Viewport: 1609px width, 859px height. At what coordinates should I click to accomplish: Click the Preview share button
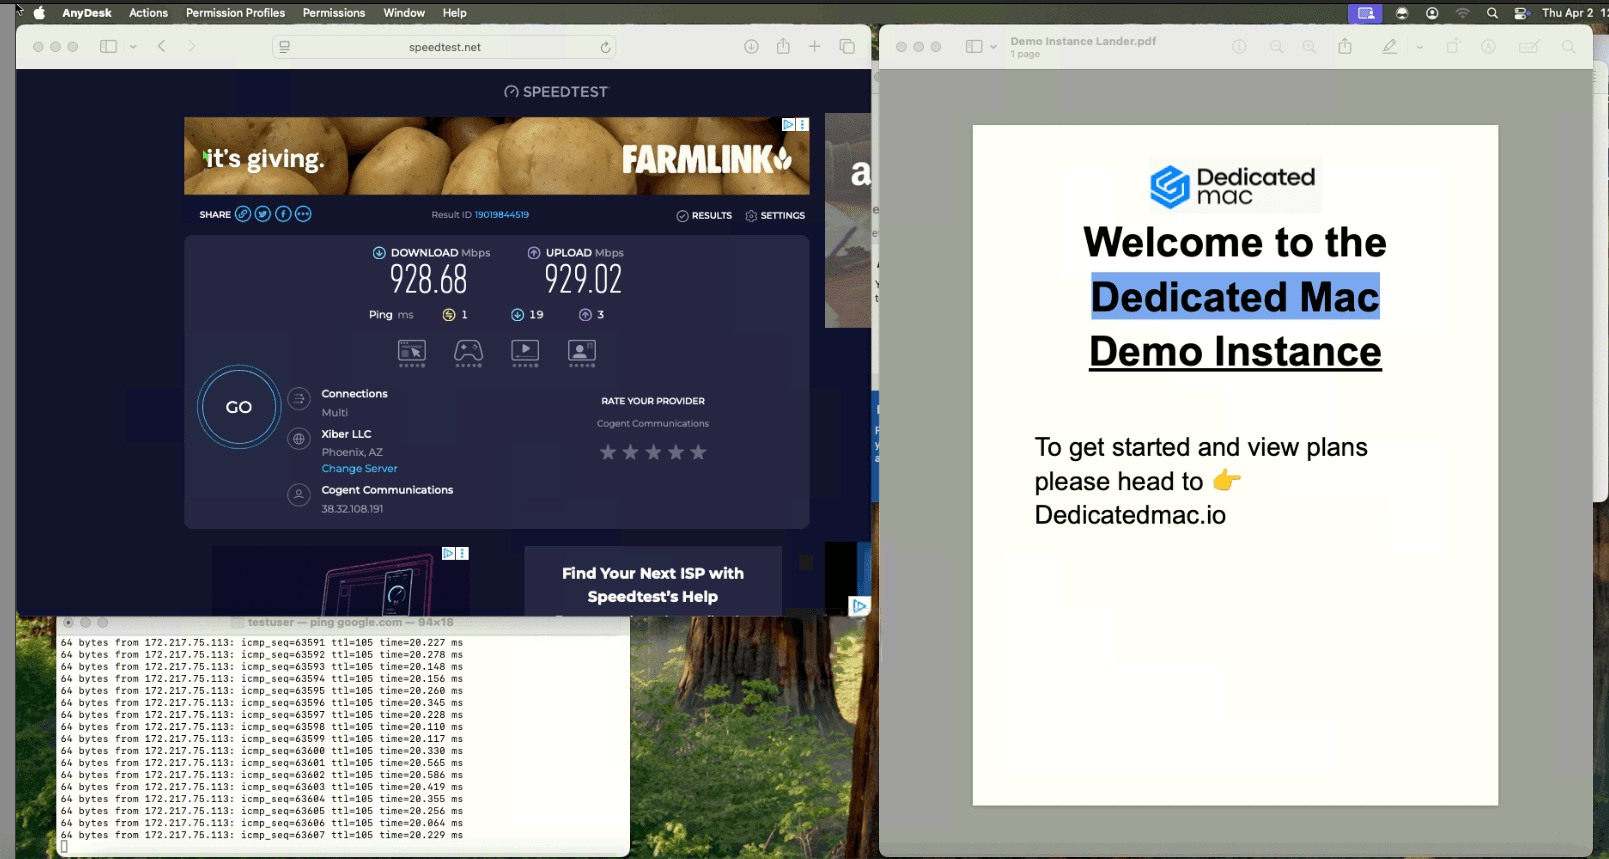(x=1345, y=46)
